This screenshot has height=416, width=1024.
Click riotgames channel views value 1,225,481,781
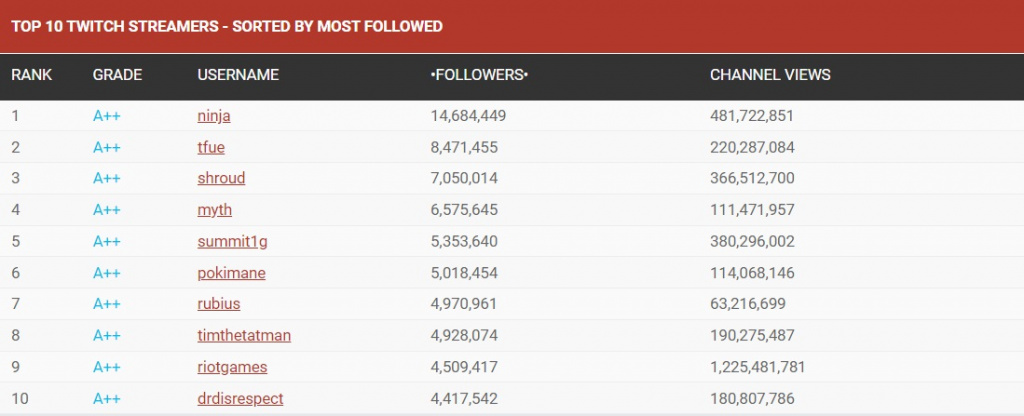click(758, 367)
